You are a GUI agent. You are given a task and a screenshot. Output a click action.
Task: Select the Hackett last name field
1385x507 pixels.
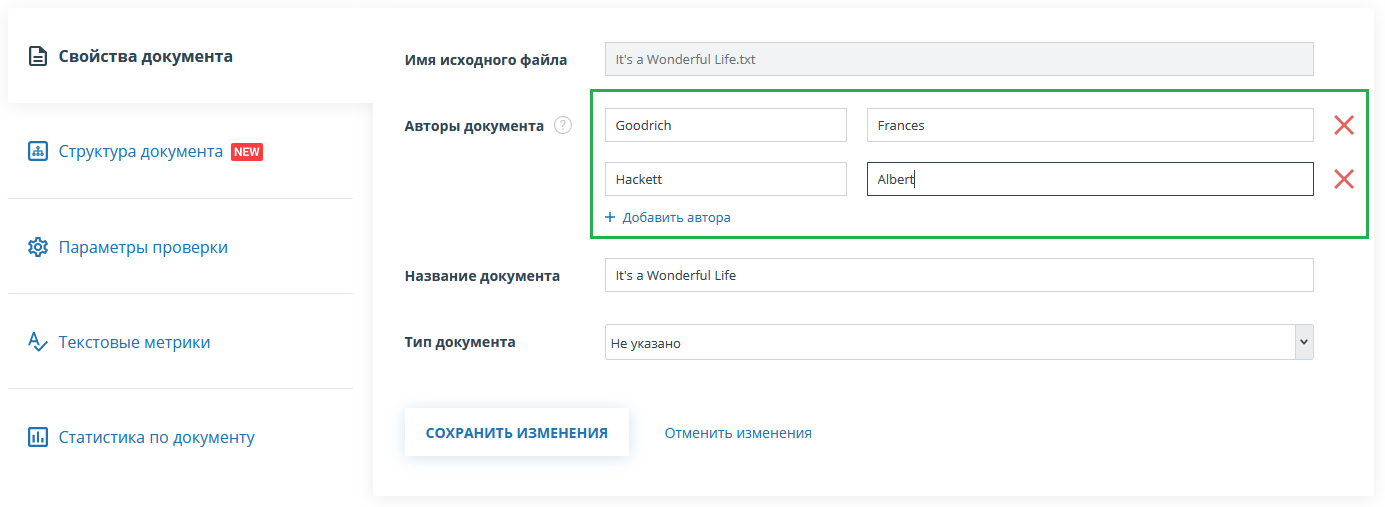coord(725,179)
